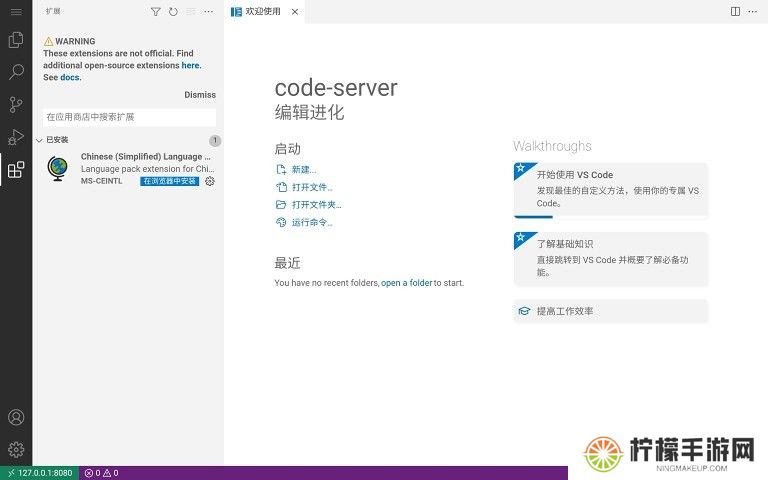Clear extensions search results icon
The image size is (768, 480).
click(x=191, y=12)
